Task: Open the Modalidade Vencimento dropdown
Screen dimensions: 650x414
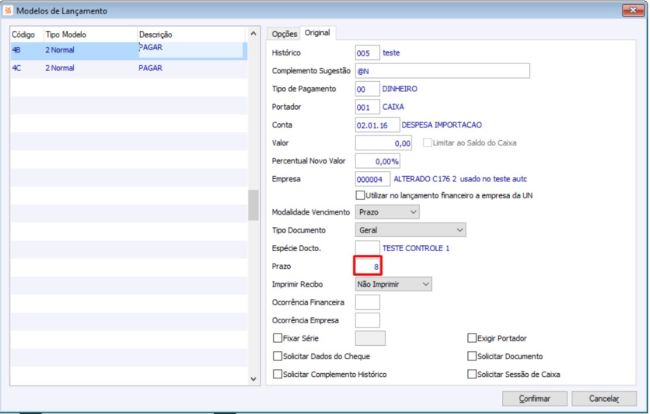Action: pos(387,212)
